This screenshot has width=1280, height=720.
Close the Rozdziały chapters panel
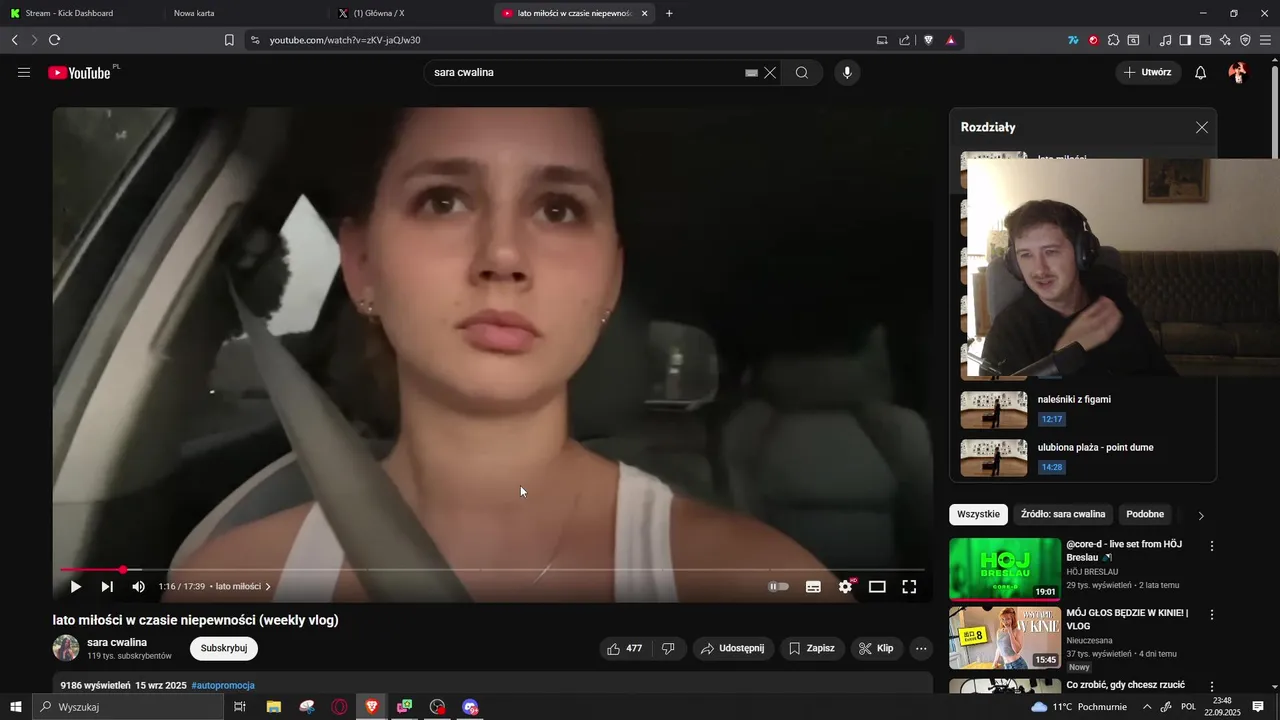(1202, 127)
